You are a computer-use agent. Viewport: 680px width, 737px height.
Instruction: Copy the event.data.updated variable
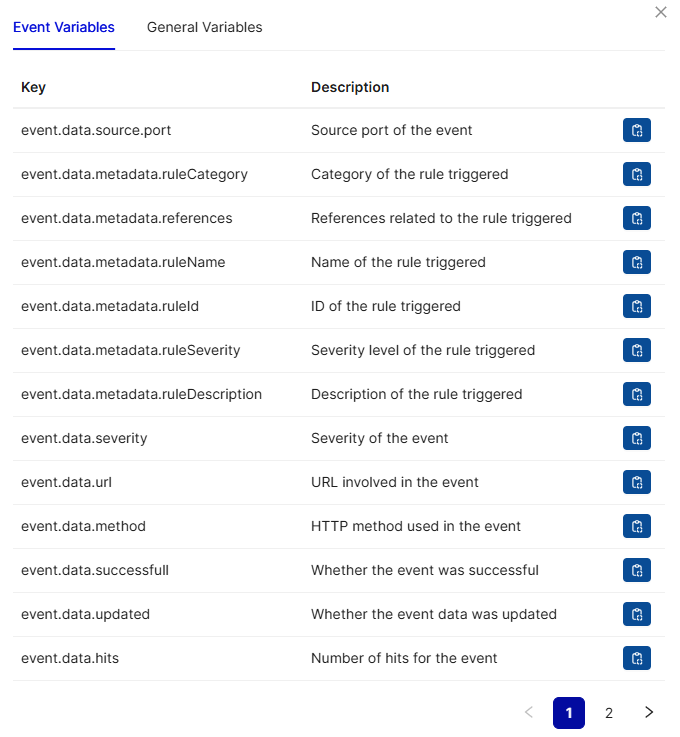(x=637, y=614)
